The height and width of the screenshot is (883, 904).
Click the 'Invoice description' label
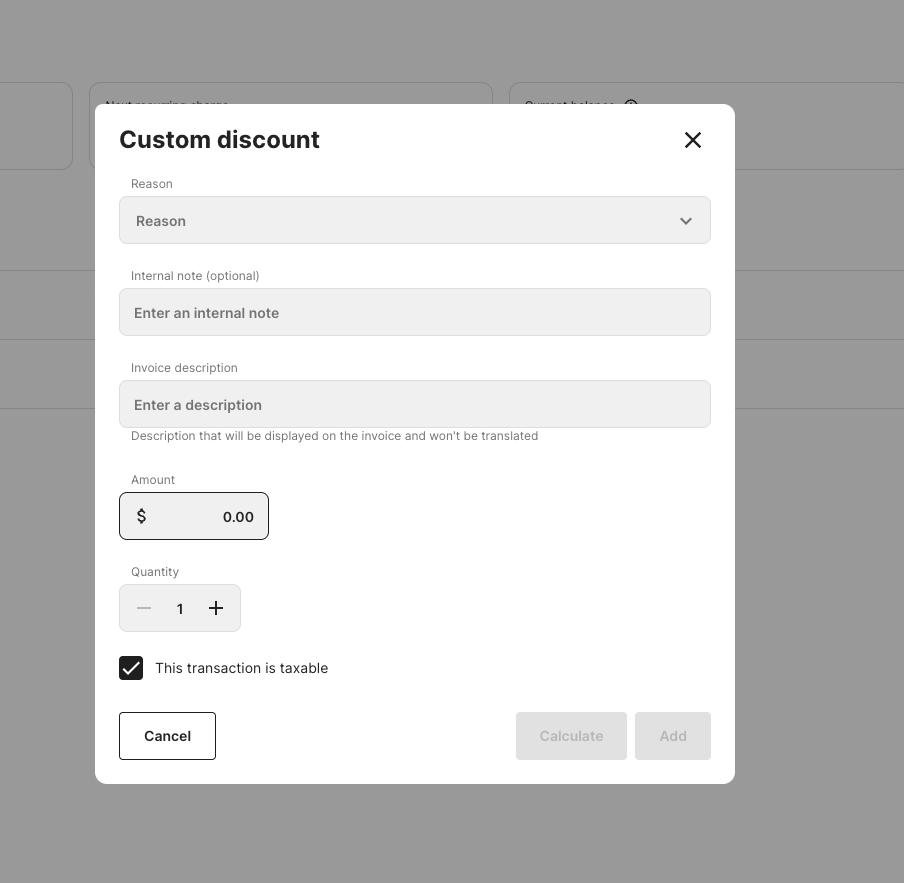(x=184, y=368)
